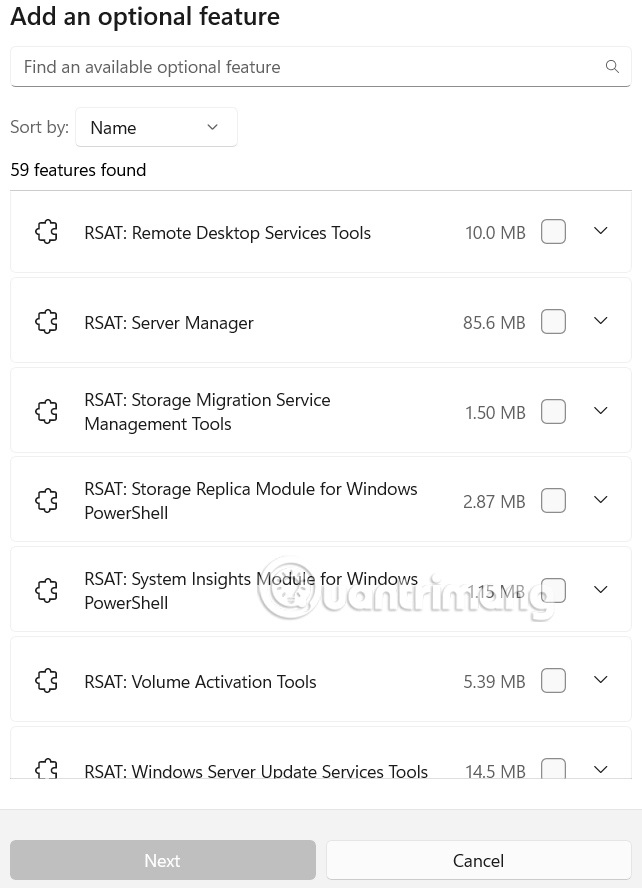Click the search magnifier icon
Viewport: 642px width, 888px height.
click(x=612, y=66)
